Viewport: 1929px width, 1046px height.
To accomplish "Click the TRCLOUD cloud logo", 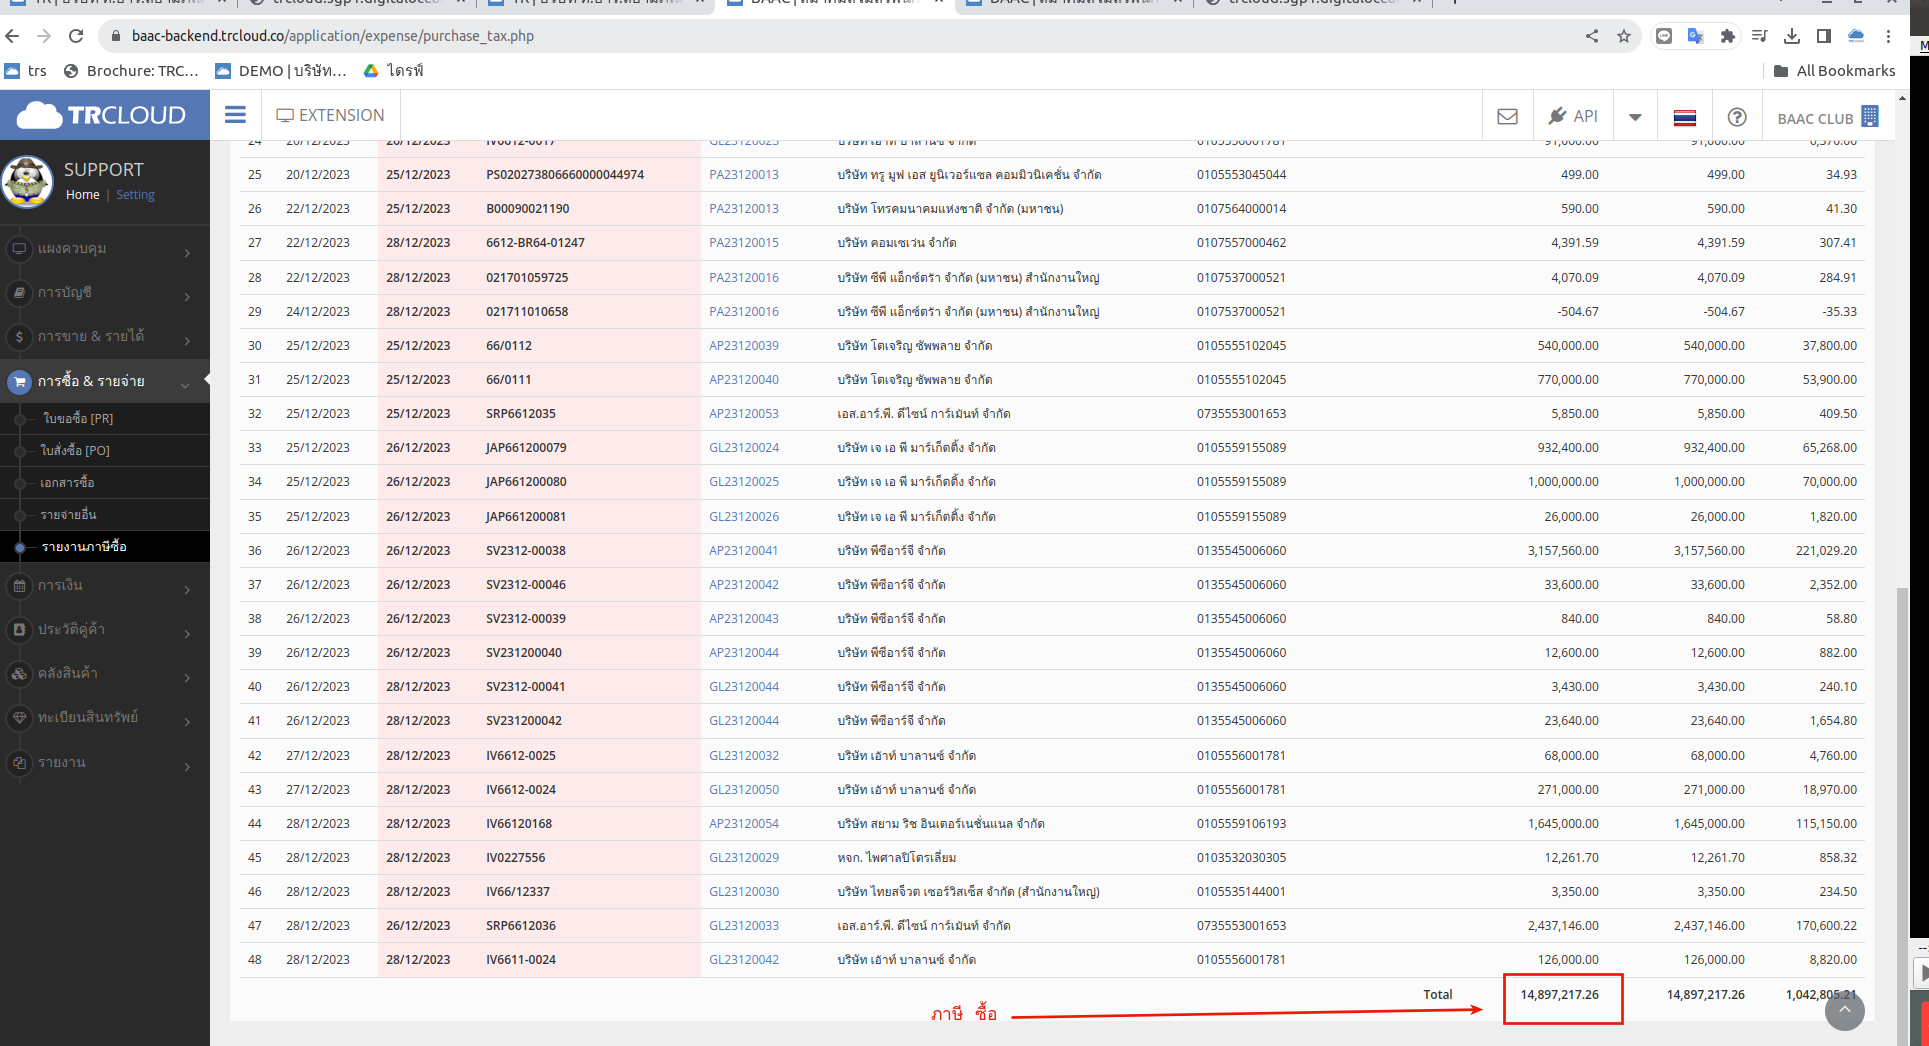I will pos(102,115).
